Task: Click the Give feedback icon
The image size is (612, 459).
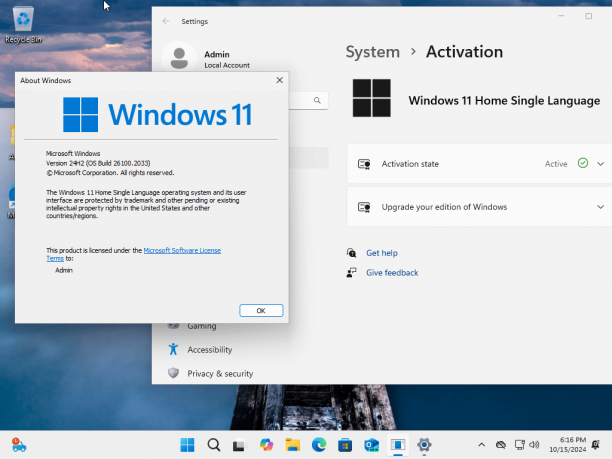Action: (x=351, y=272)
